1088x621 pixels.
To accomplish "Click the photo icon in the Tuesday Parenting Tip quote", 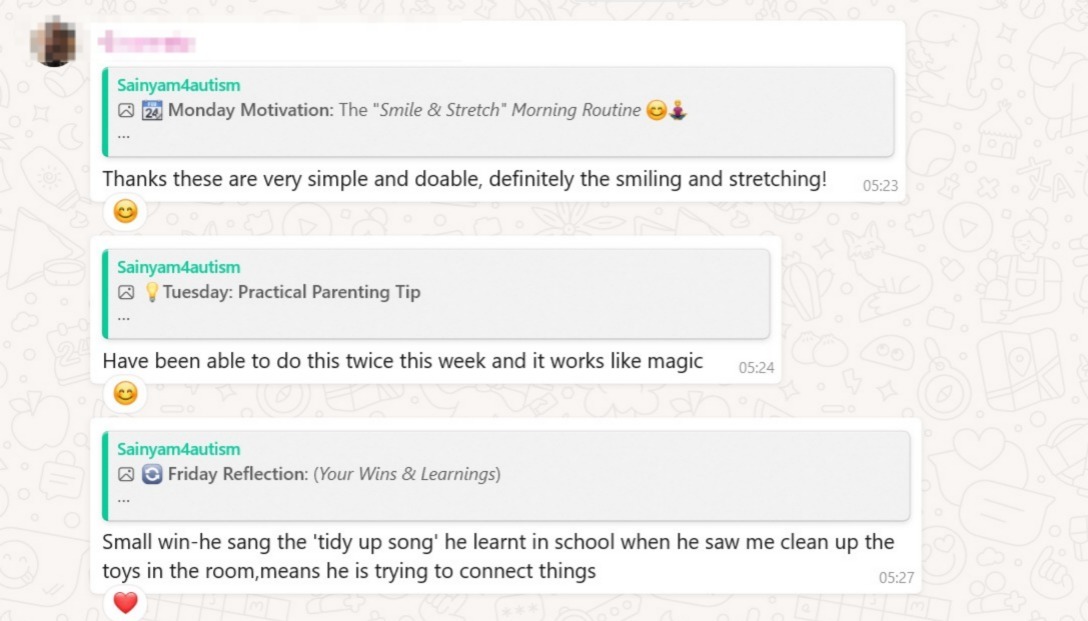I will (x=126, y=293).
